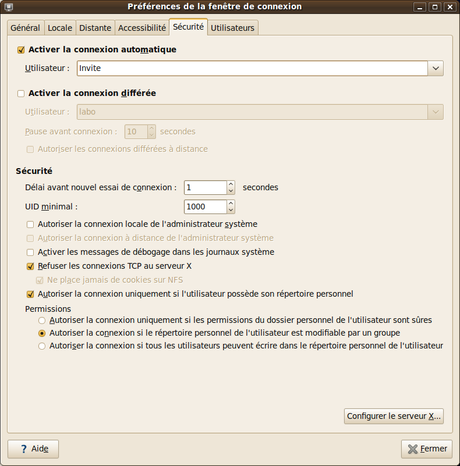
Task: Click the X icon on Fermer button
Action: (412, 449)
